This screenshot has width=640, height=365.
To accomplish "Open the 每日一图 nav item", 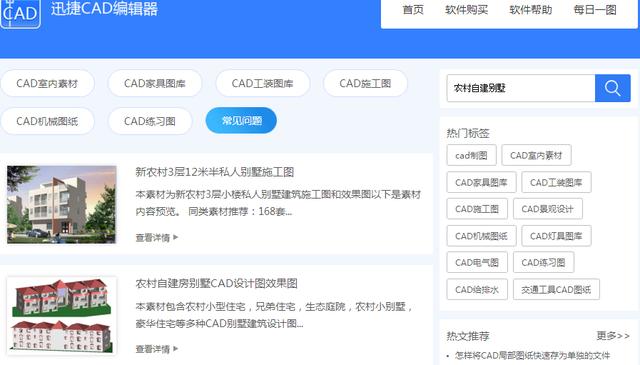I will pyautogui.click(x=595, y=10).
